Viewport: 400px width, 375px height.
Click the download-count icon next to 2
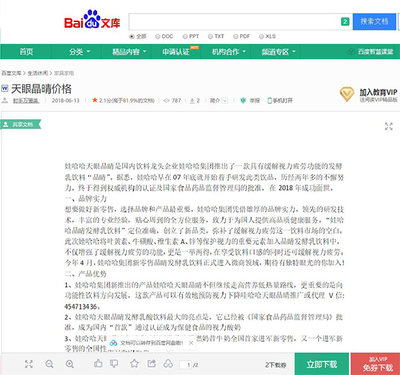192,100
